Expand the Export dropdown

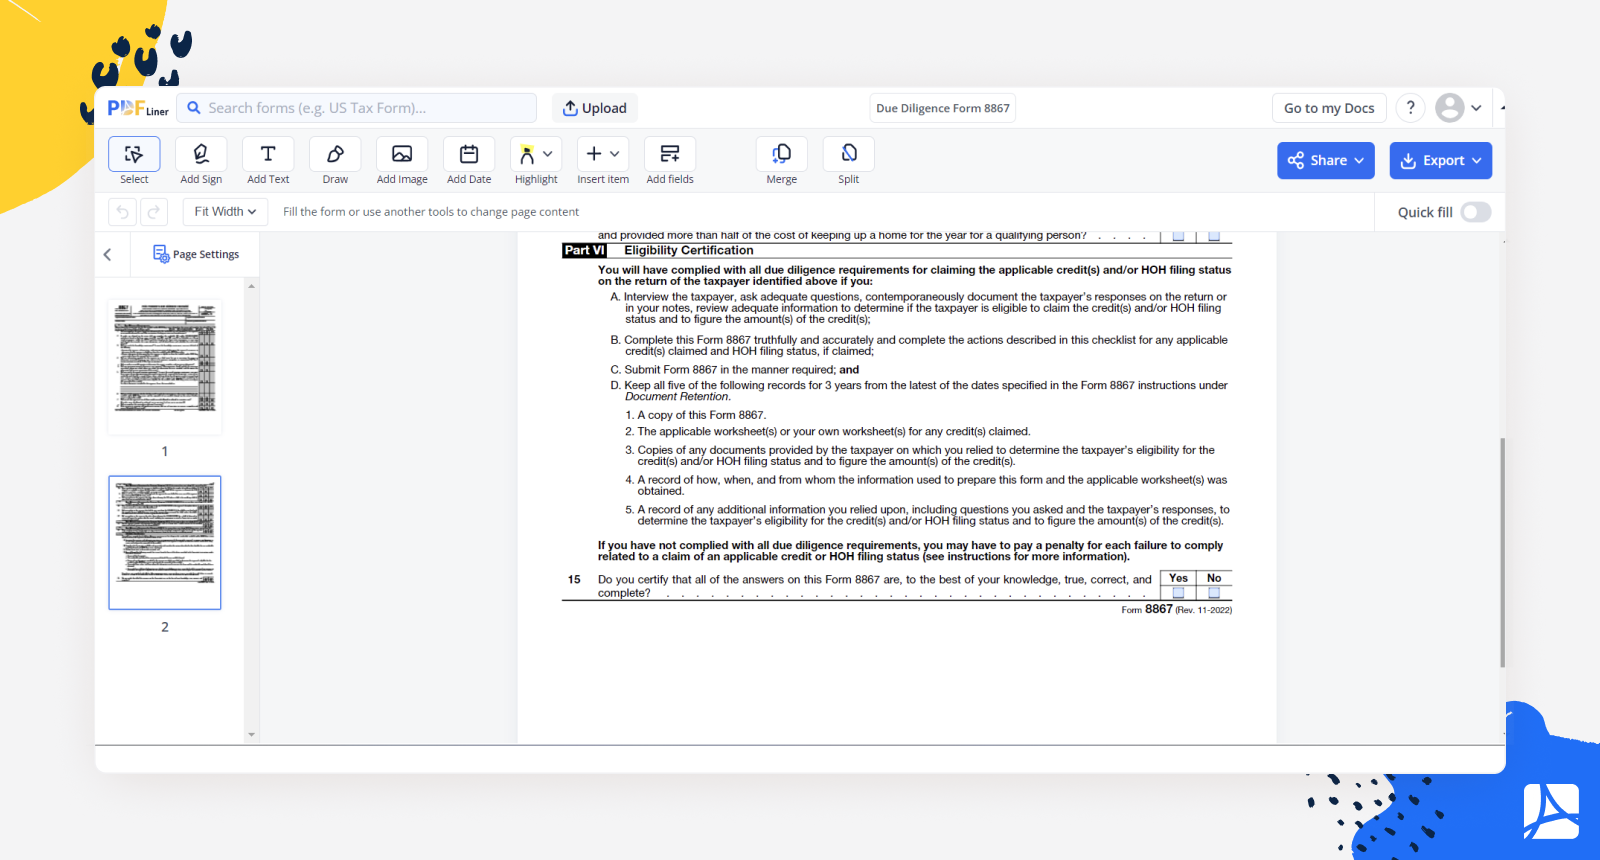(x=1440, y=161)
